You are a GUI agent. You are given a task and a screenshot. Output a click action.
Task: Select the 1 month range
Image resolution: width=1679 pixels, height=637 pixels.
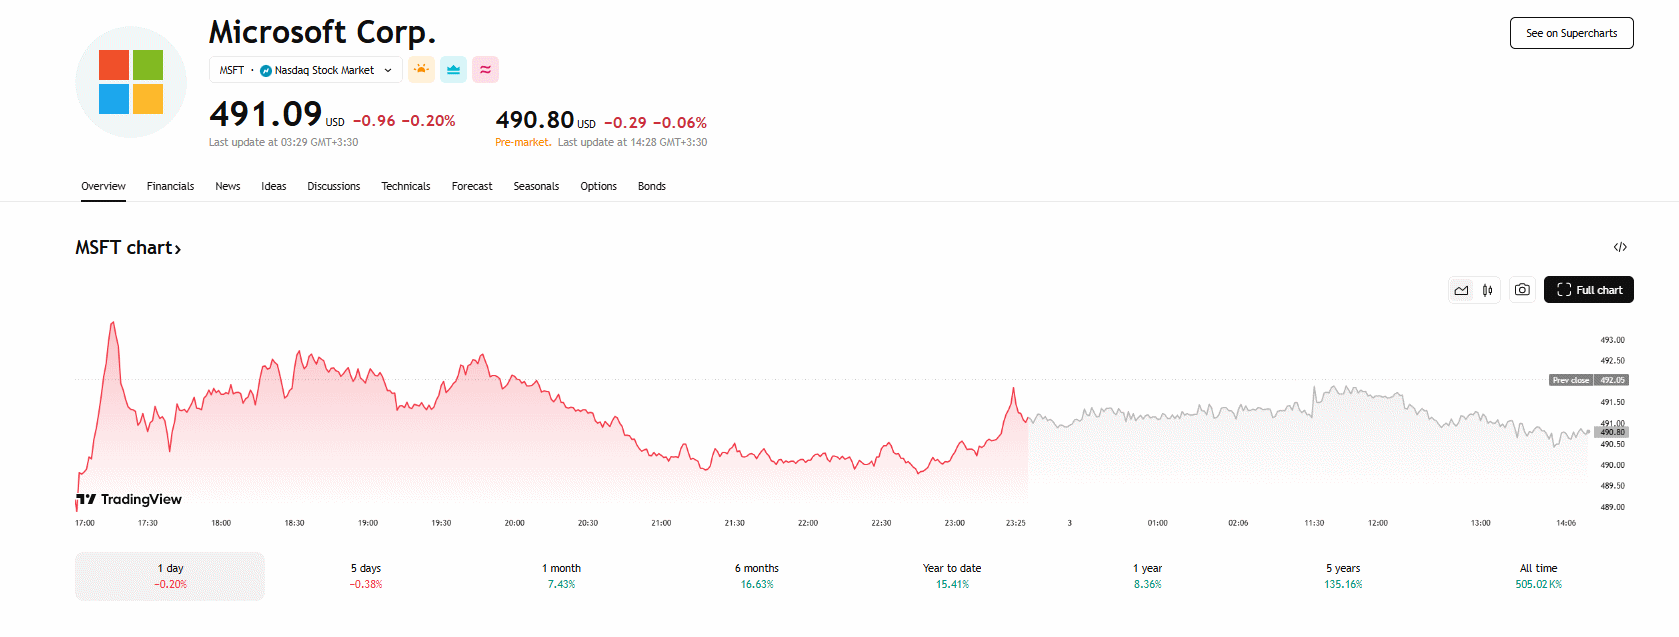(561, 576)
